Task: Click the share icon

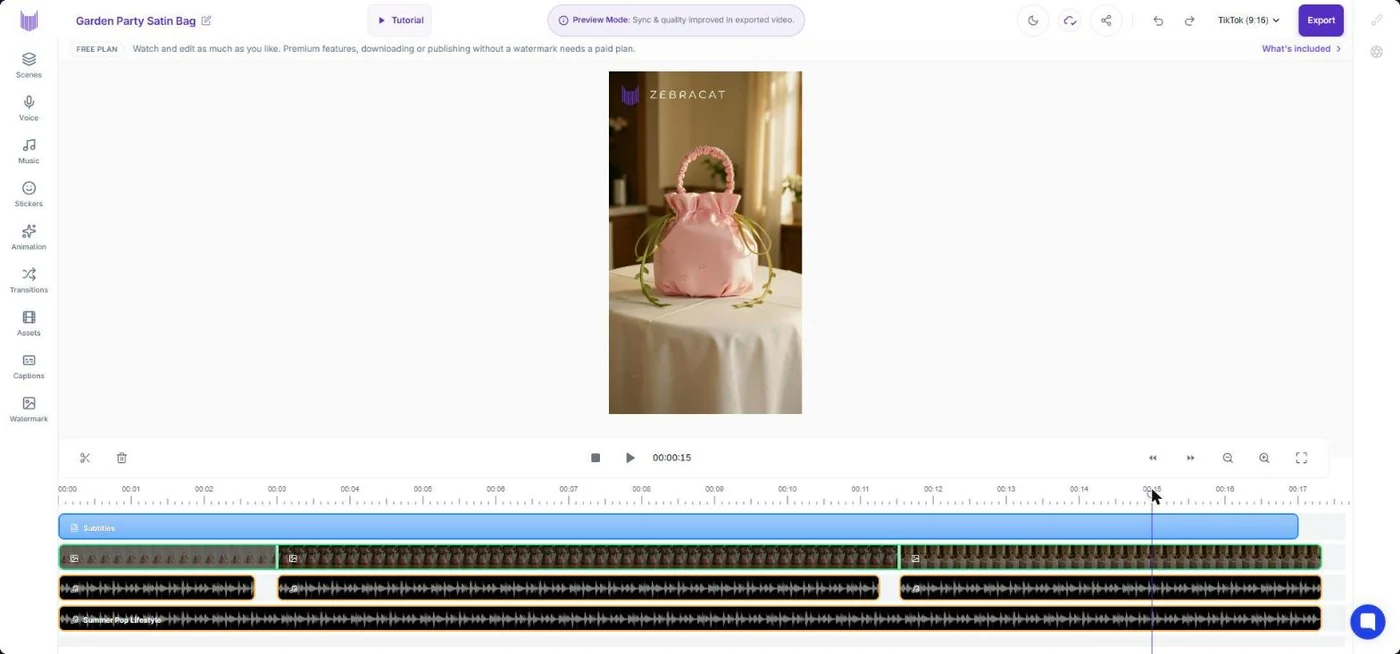Action: (1106, 20)
